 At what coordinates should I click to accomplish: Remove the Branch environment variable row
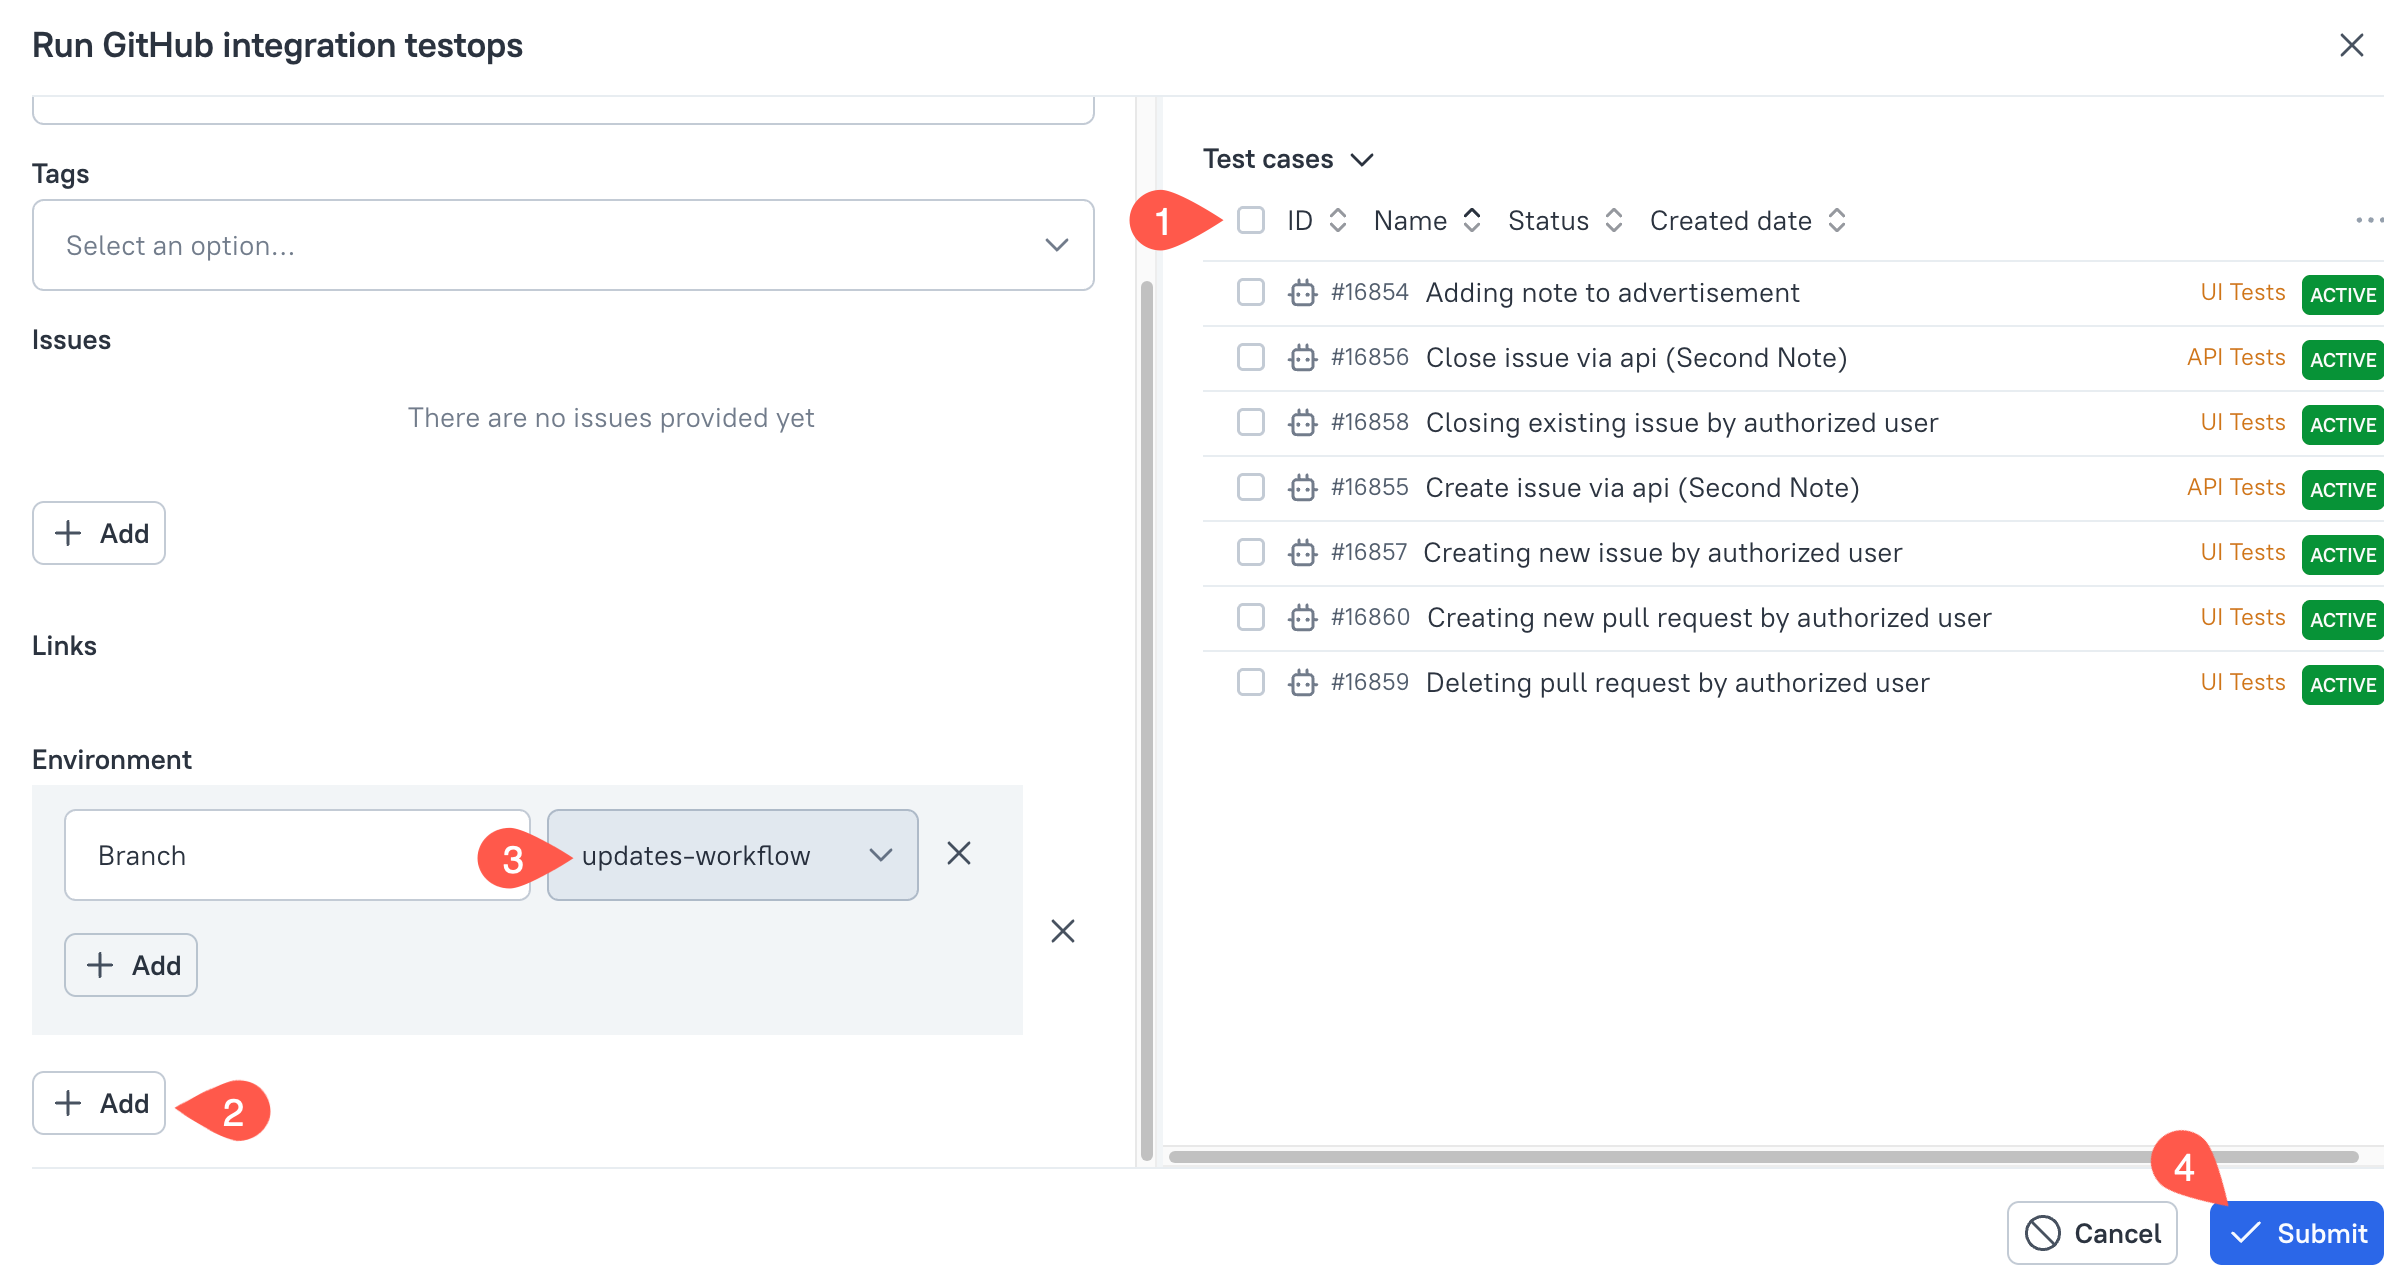click(x=958, y=854)
